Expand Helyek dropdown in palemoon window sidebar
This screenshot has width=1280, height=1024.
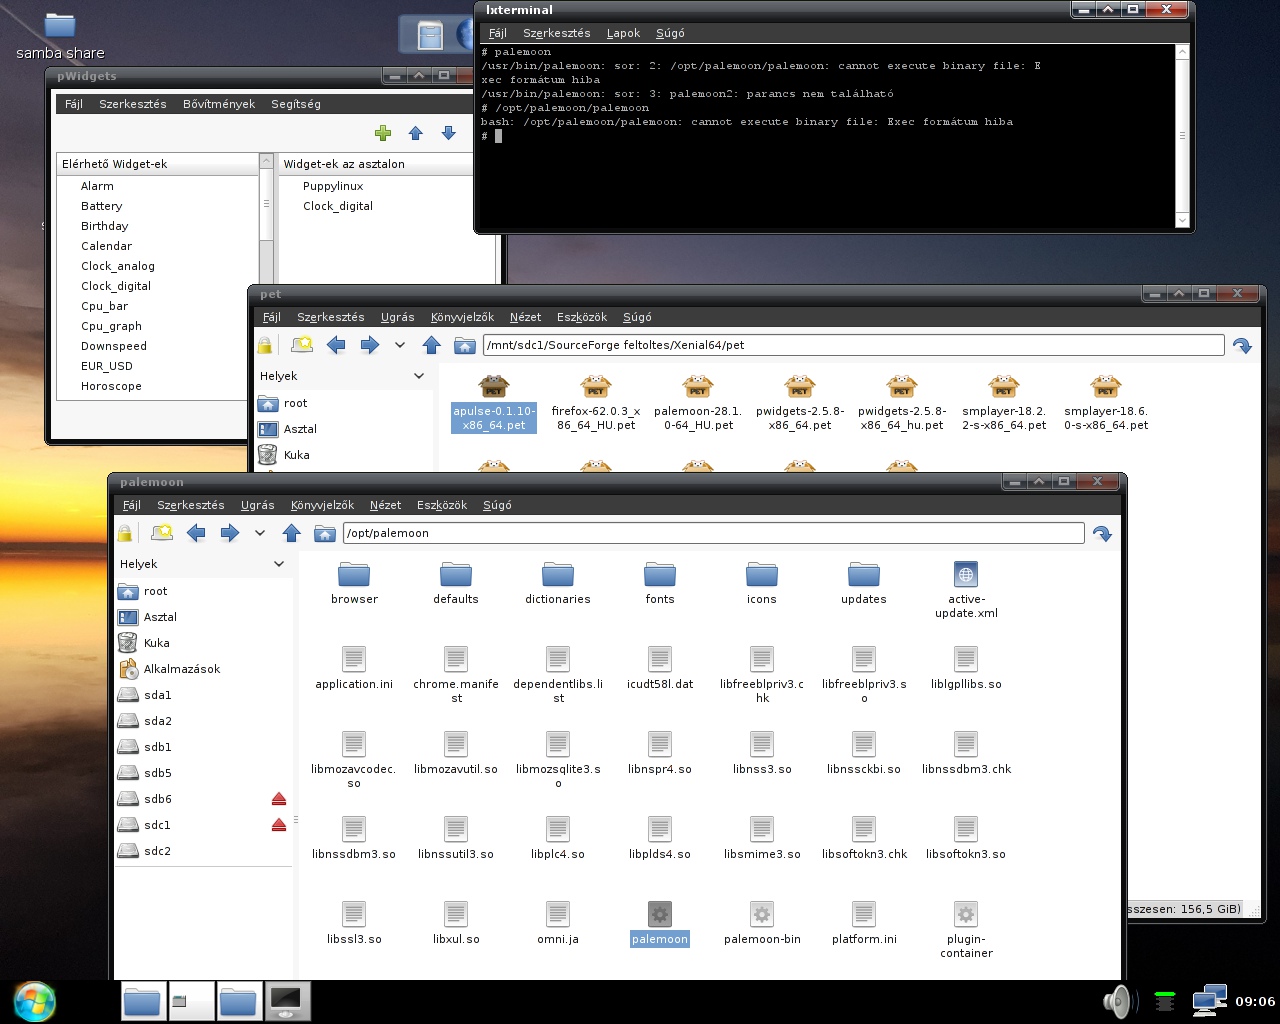pyautogui.click(x=279, y=564)
